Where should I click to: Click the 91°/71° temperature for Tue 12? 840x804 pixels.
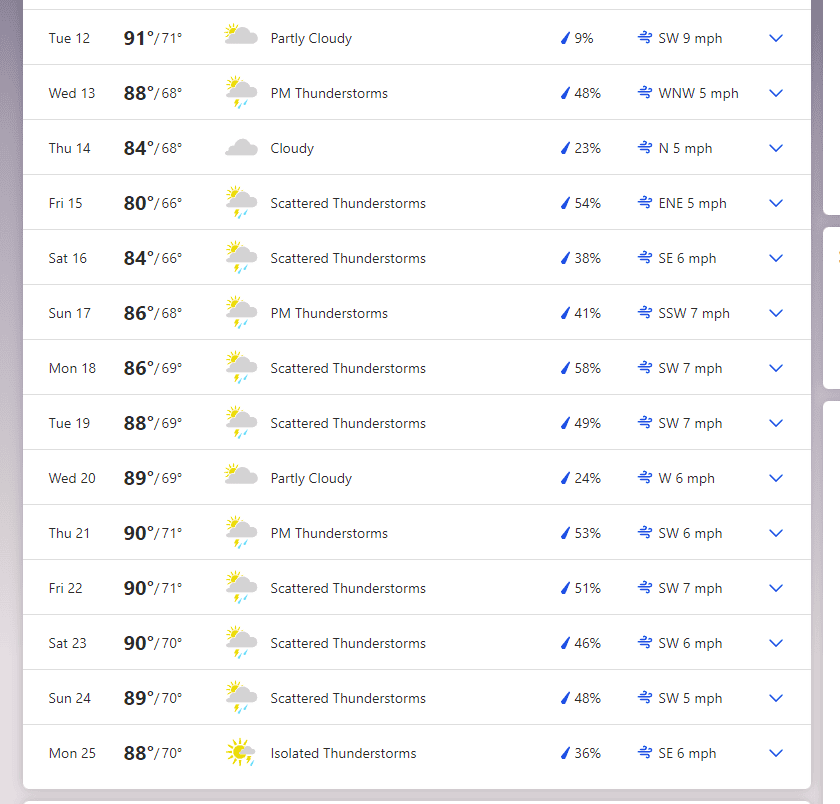(x=153, y=38)
